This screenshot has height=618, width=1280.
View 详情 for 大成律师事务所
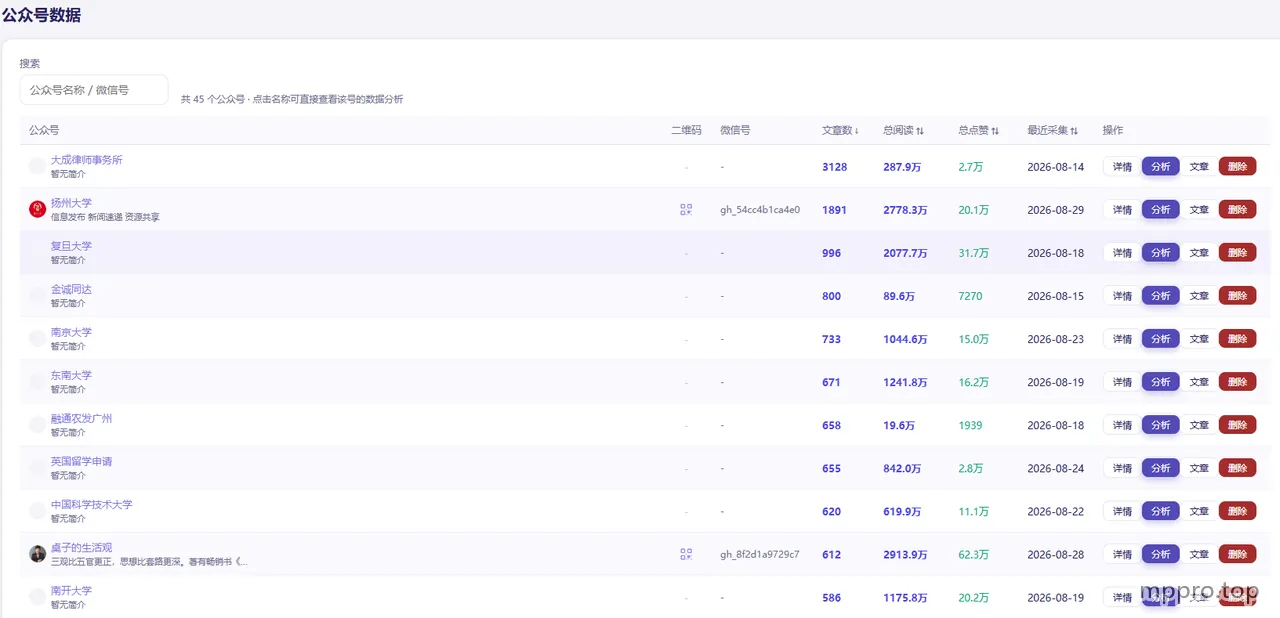pos(1122,167)
